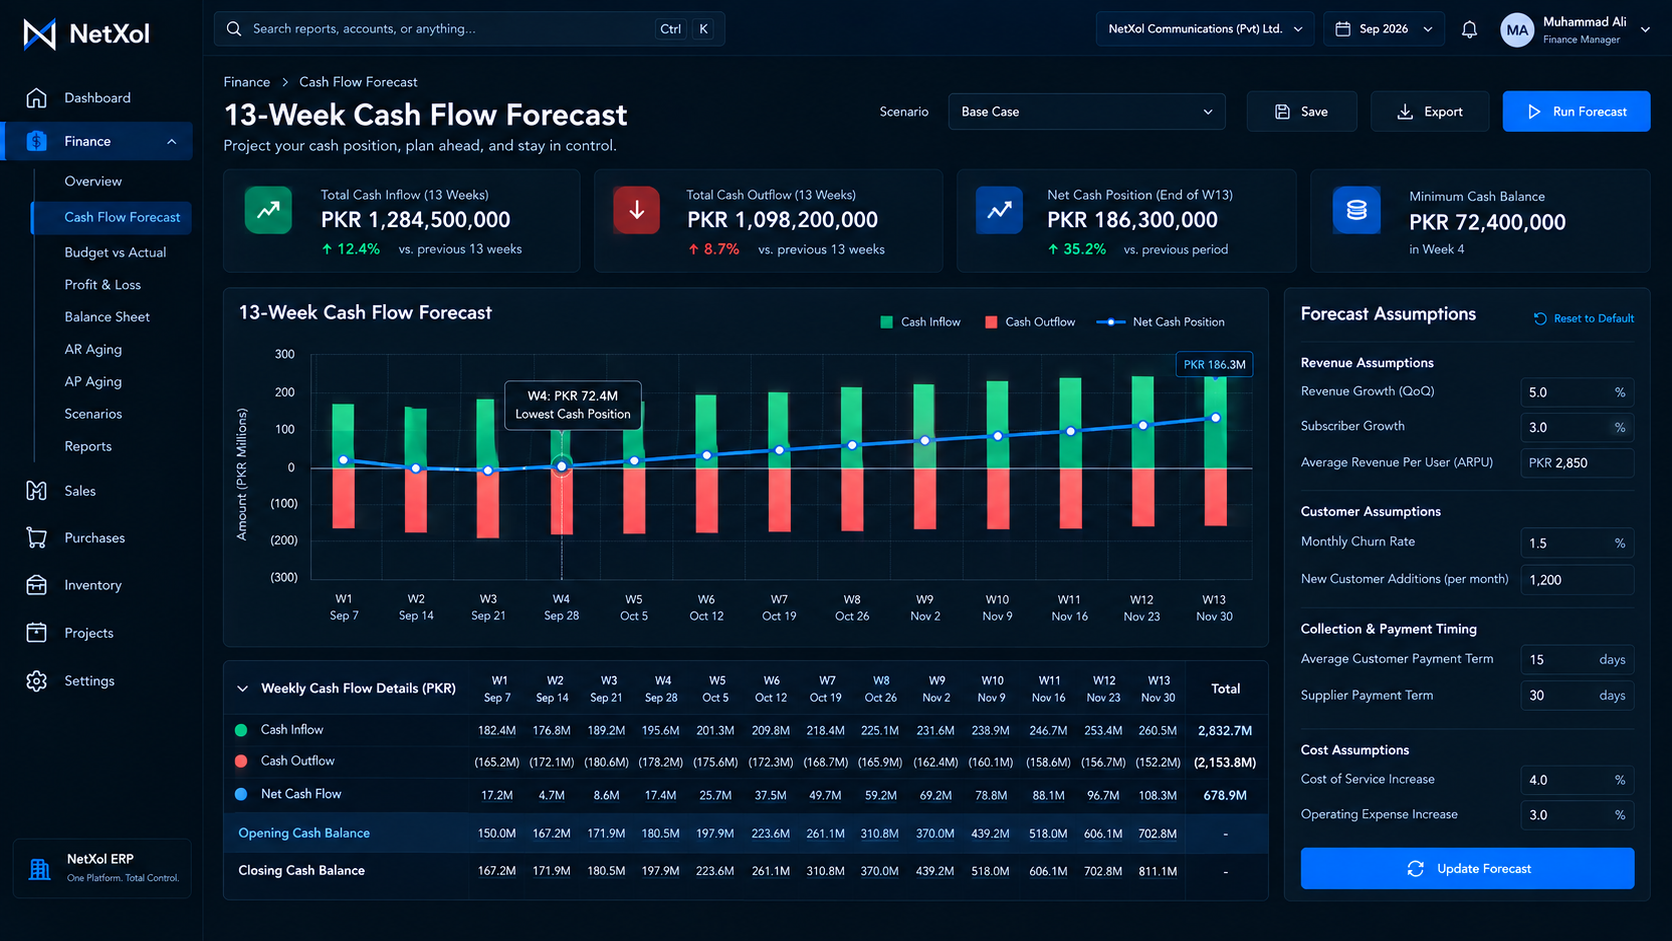Click Net Cash Position chart icon
This screenshot has height=941, width=1672.
[x=999, y=210]
